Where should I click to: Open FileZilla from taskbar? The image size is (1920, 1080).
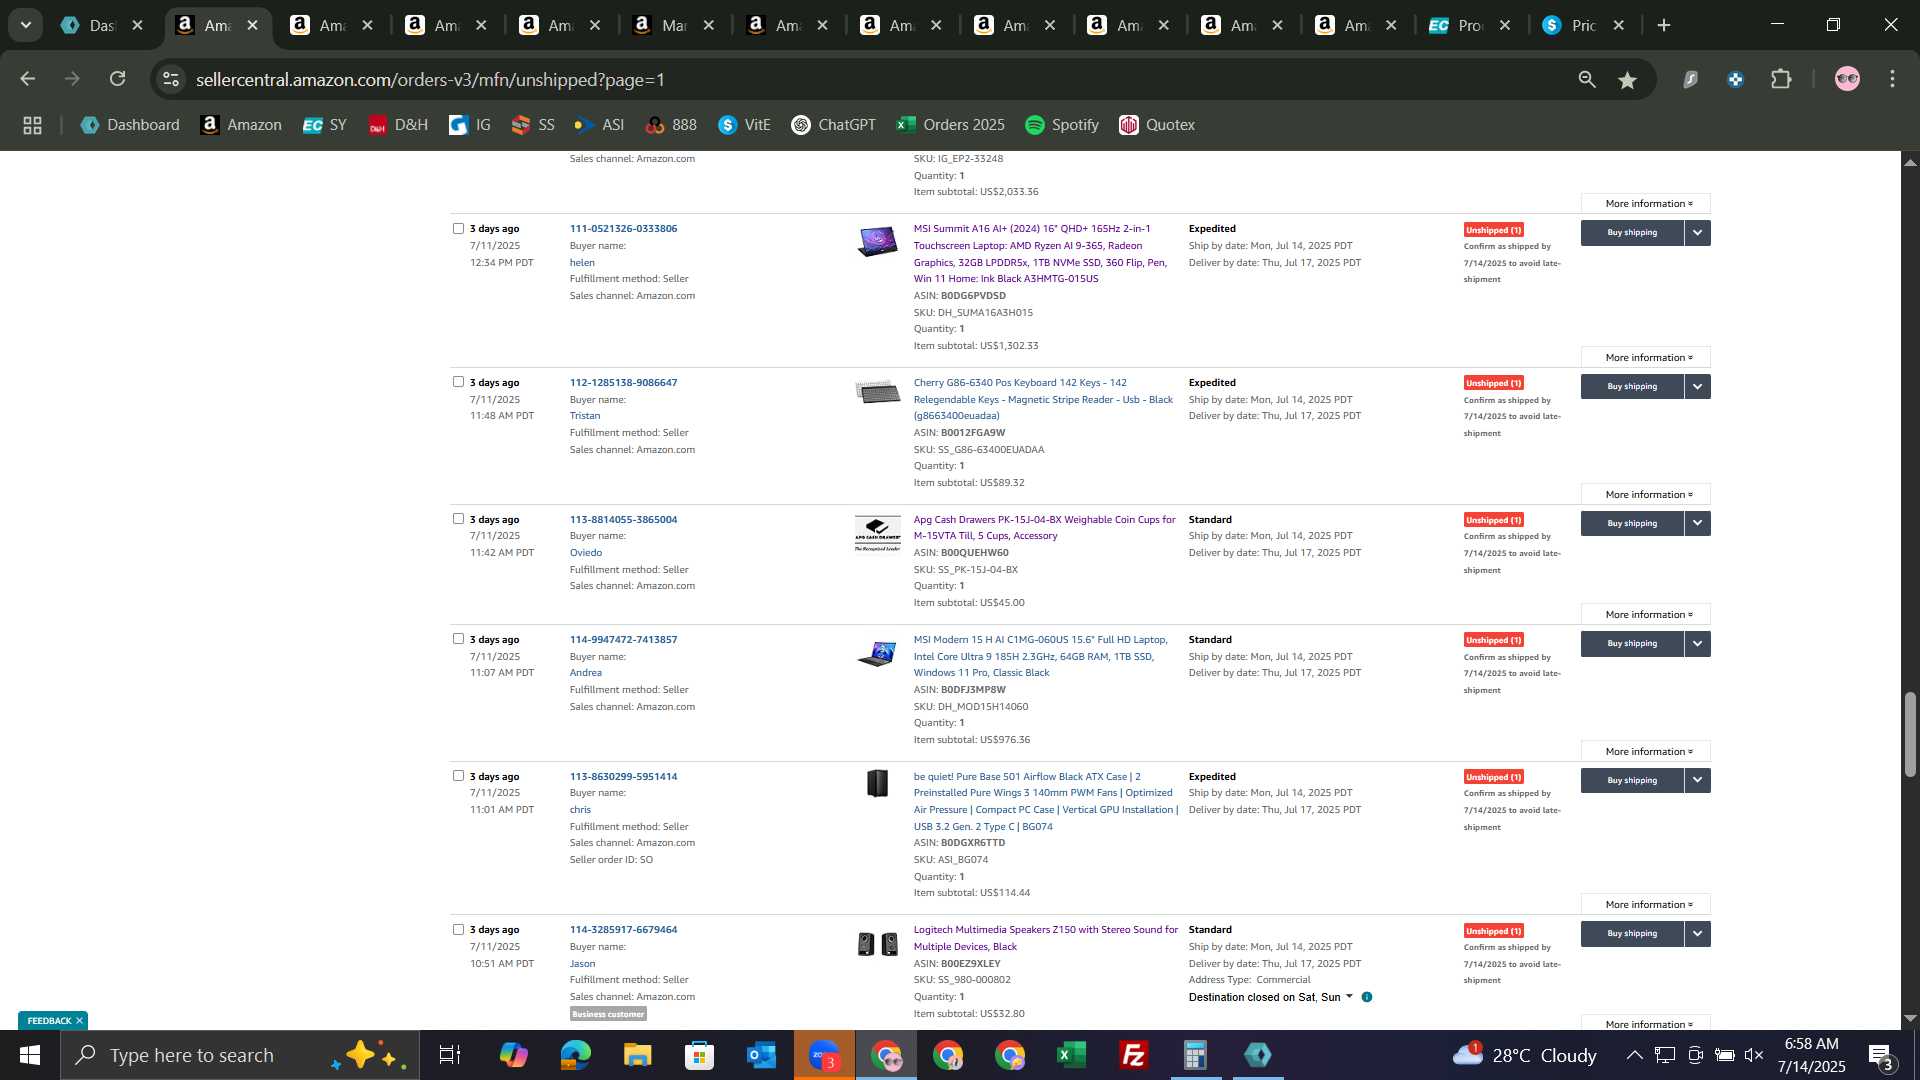[1134, 1055]
